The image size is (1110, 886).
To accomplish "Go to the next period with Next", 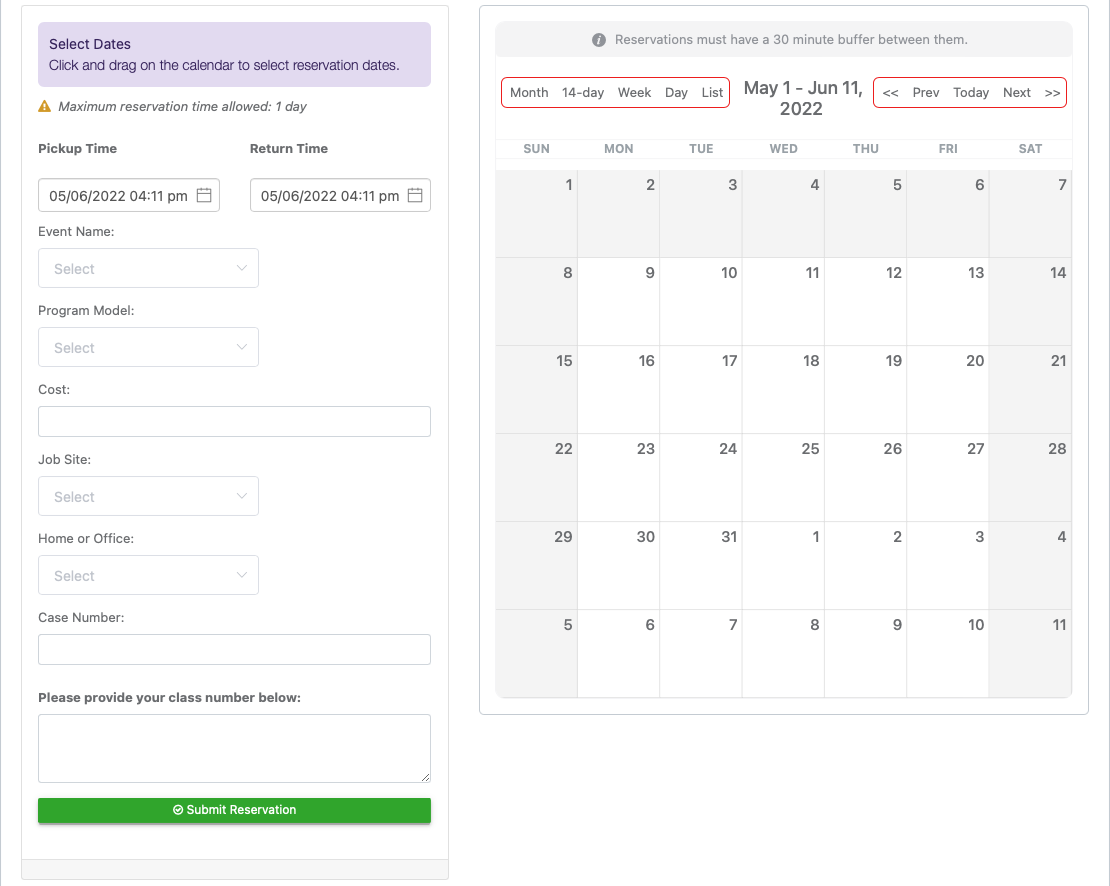I will click(1016, 92).
